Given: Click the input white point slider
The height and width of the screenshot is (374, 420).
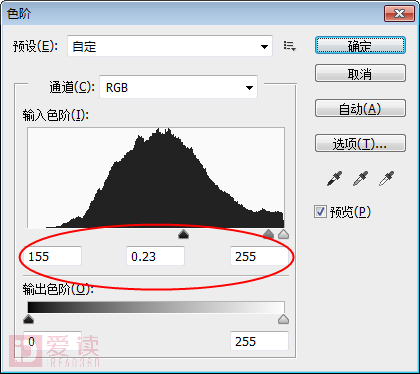Looking at the screenshot, I should (283, 234).
